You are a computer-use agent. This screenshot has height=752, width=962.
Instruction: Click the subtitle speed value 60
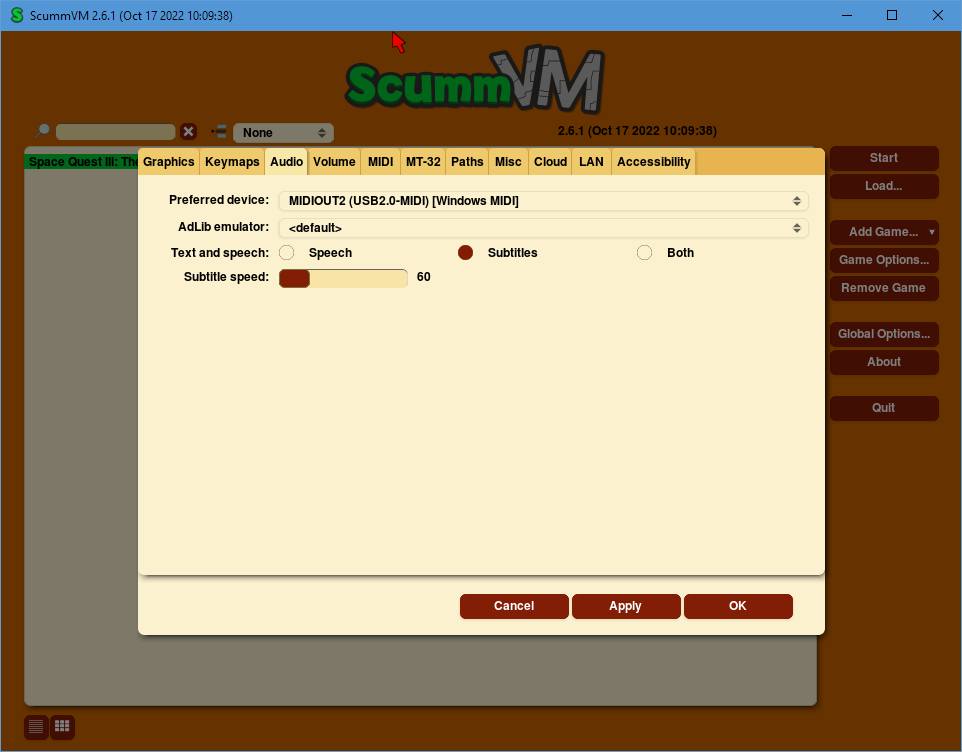coord(423,277)
